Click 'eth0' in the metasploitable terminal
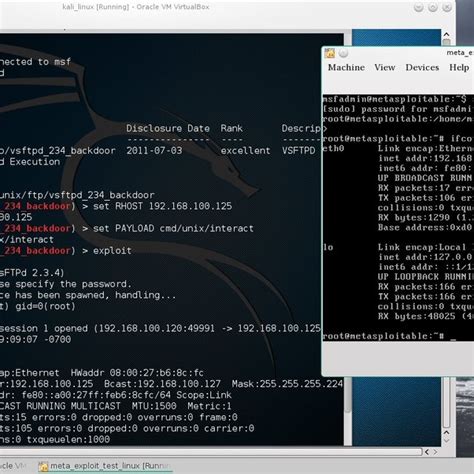 click(333, 148)
